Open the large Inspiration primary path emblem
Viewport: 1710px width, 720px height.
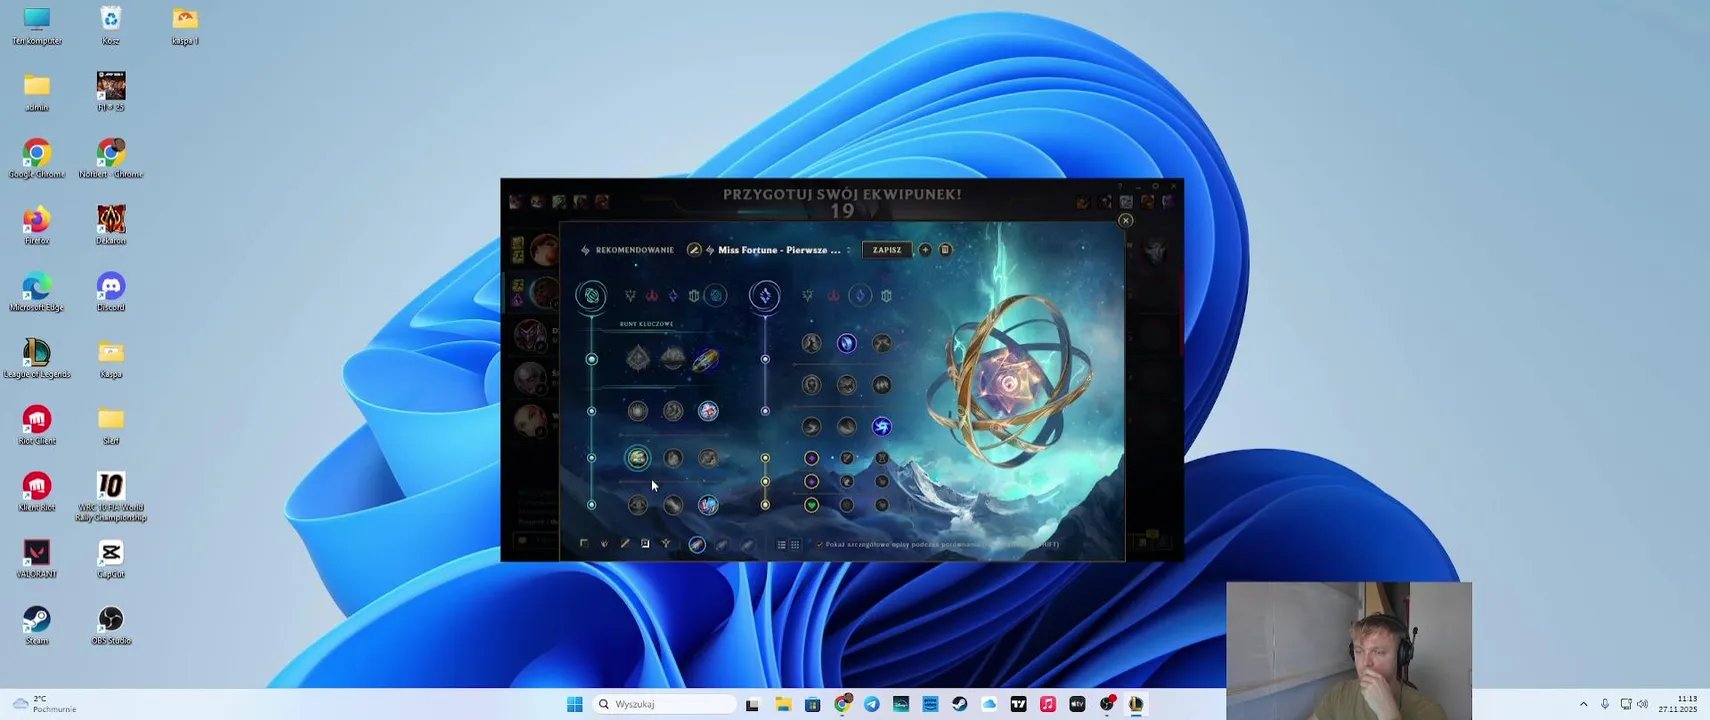pos(591,296)
